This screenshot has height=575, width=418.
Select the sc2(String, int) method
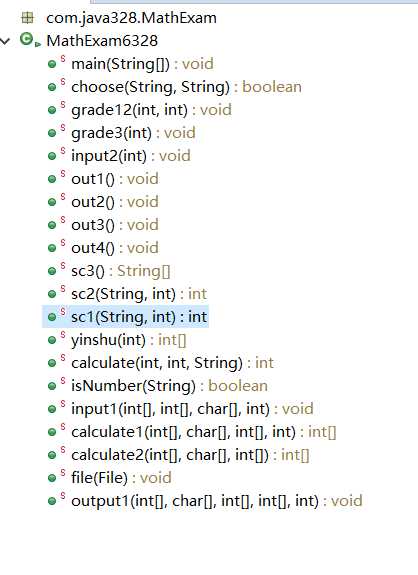[x=139, y=294]
